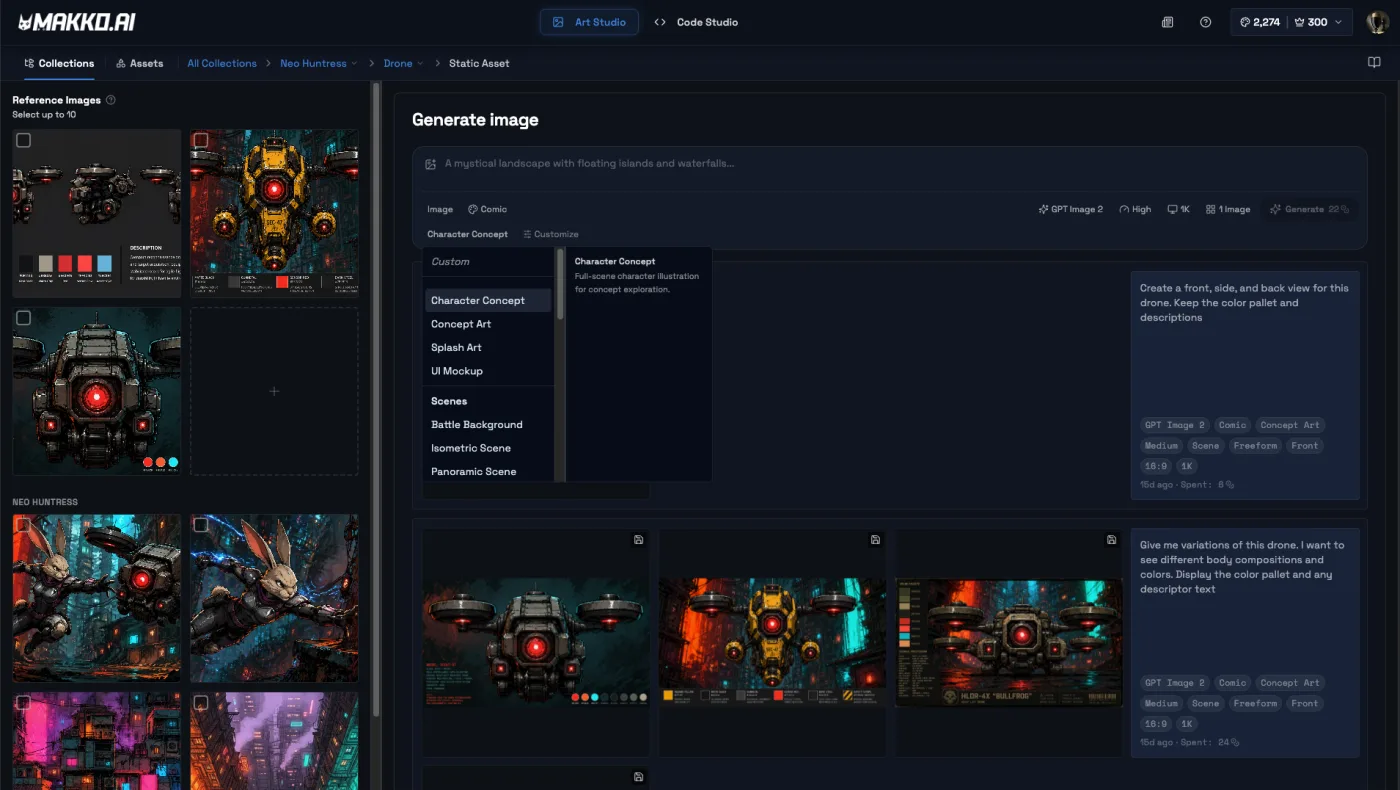Image resolution: width=1400 pixels, height=790 pixels.
Task: Open the book docs icon at right
Action: [x=1374, y=62]
